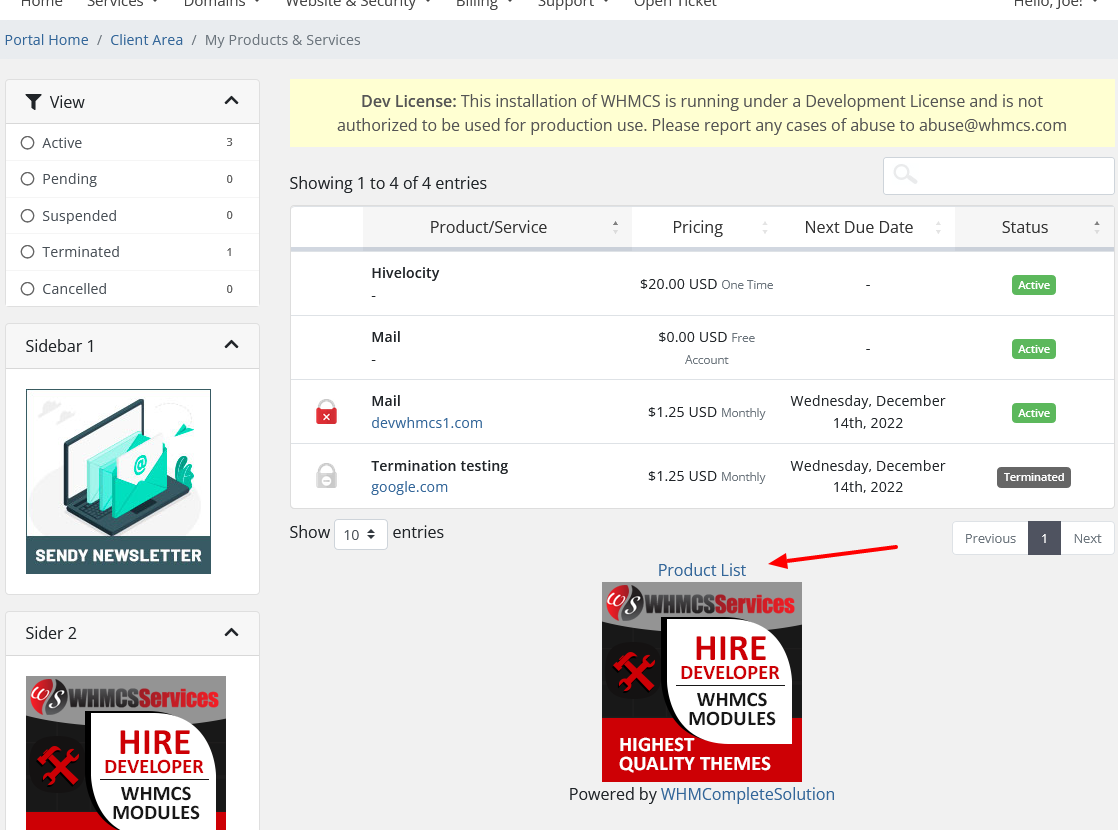
Task: Click the Previous pagination button
Action: pyautogui.click(x=990, y=538)
